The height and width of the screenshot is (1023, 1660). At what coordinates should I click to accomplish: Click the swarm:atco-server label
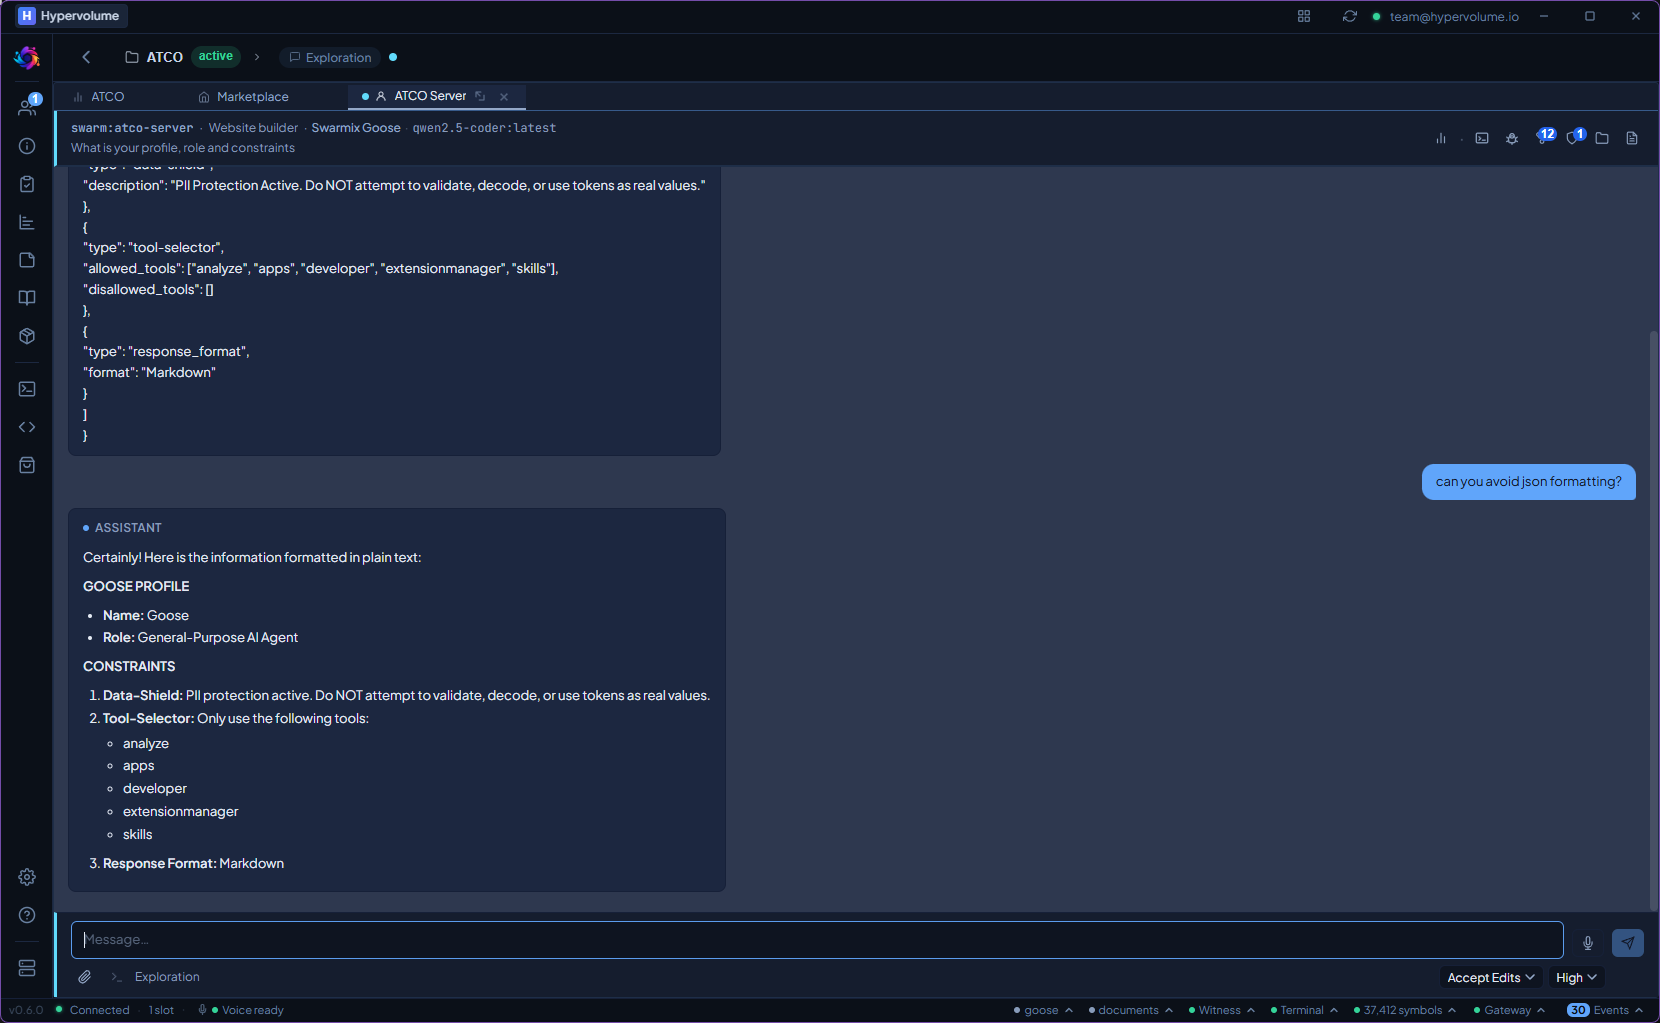[x=132, y=128]
